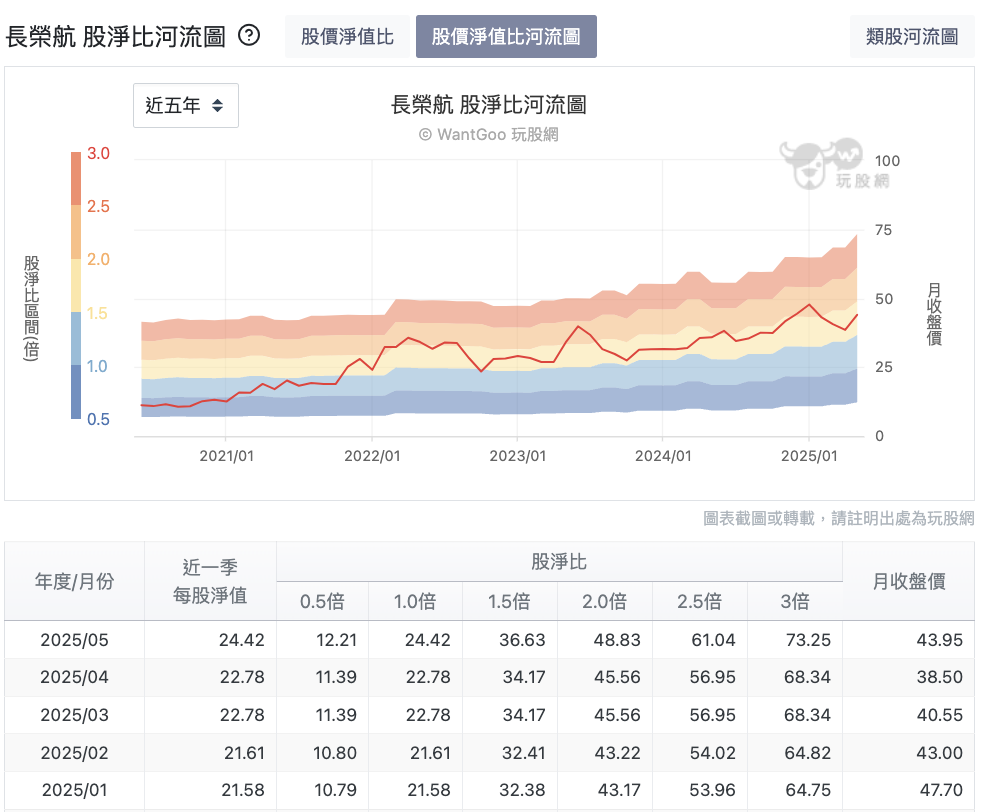
Task: Click the © WantGoo 玩股網 credit text
Action: 488,135
